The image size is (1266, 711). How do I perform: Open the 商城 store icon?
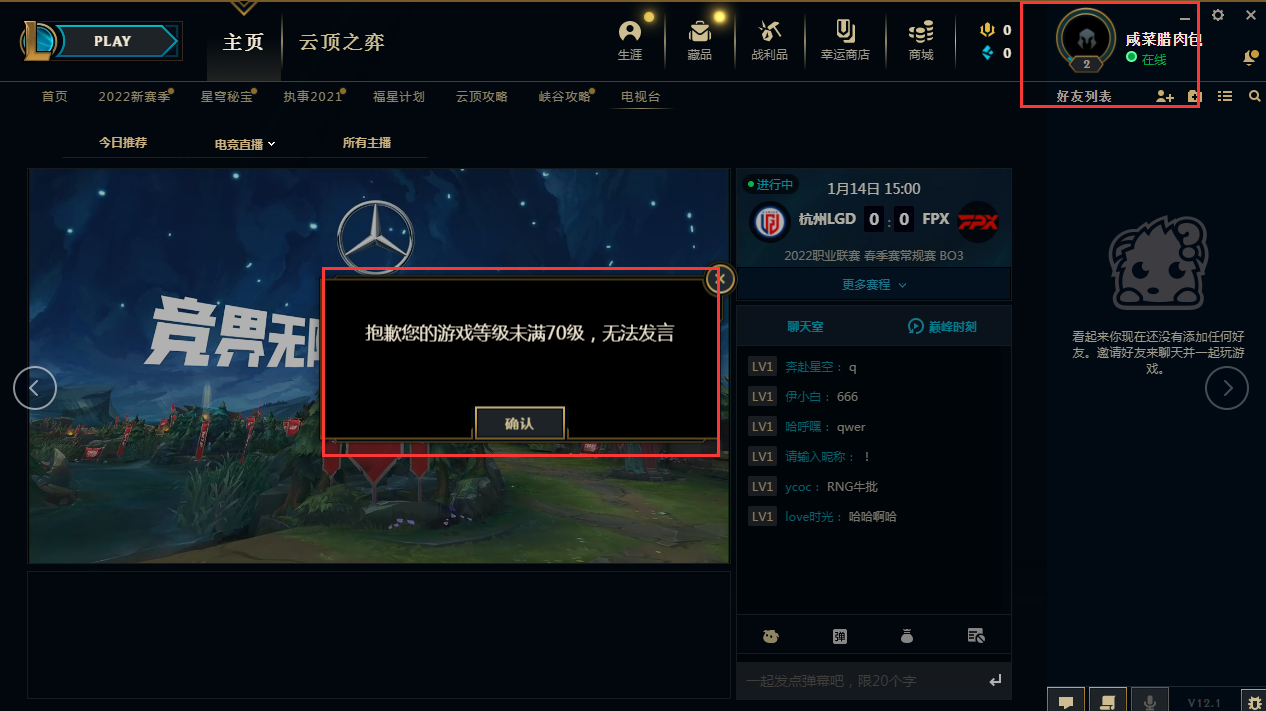pyautogui.click(x=921, y=41)
